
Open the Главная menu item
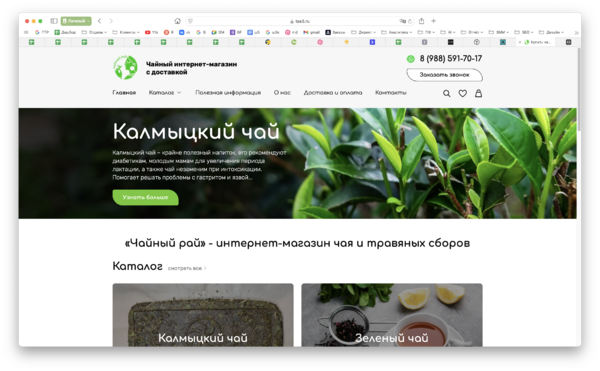coord(124,93)
